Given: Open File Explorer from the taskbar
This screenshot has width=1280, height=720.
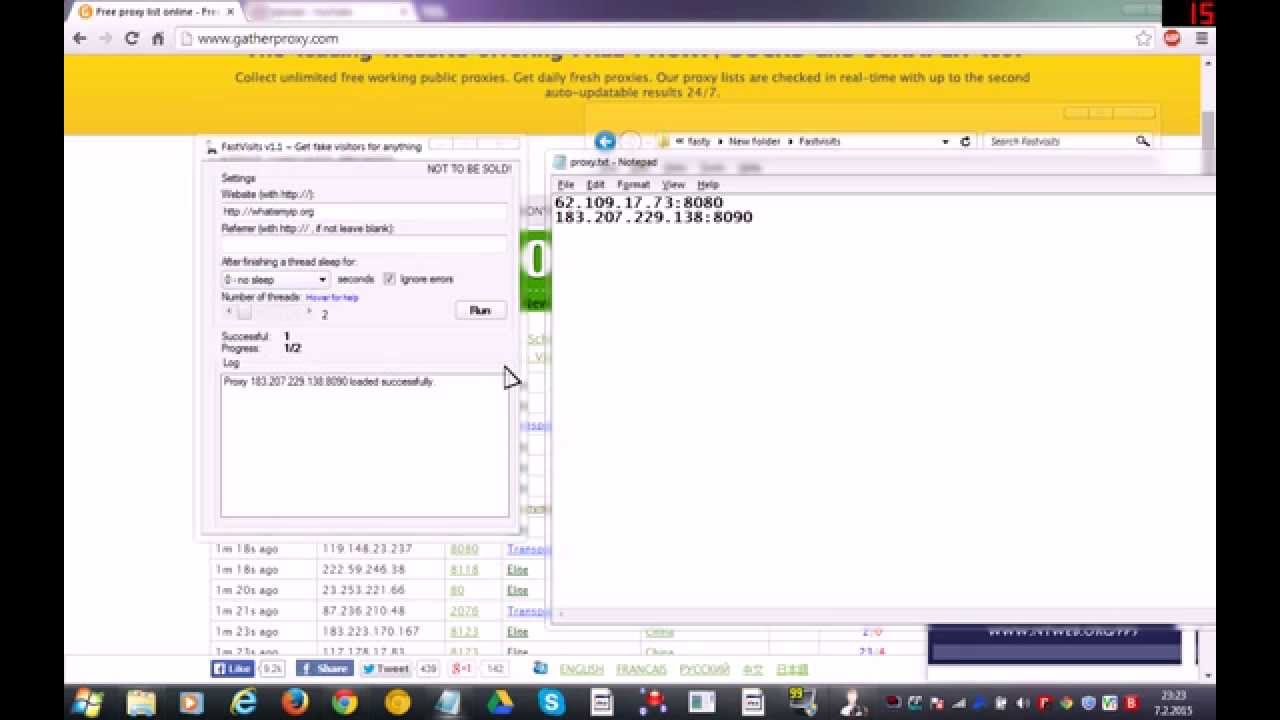Looking at the screenshot, I should pos(141,702).
